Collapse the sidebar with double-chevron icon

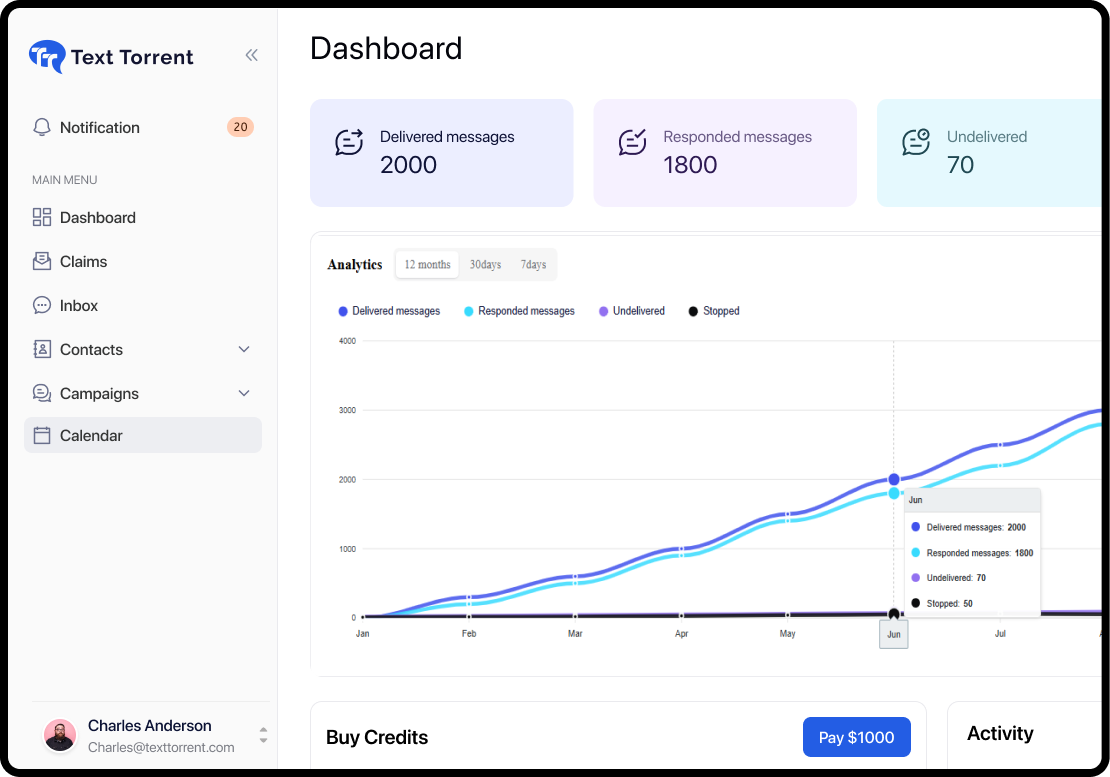251,55
